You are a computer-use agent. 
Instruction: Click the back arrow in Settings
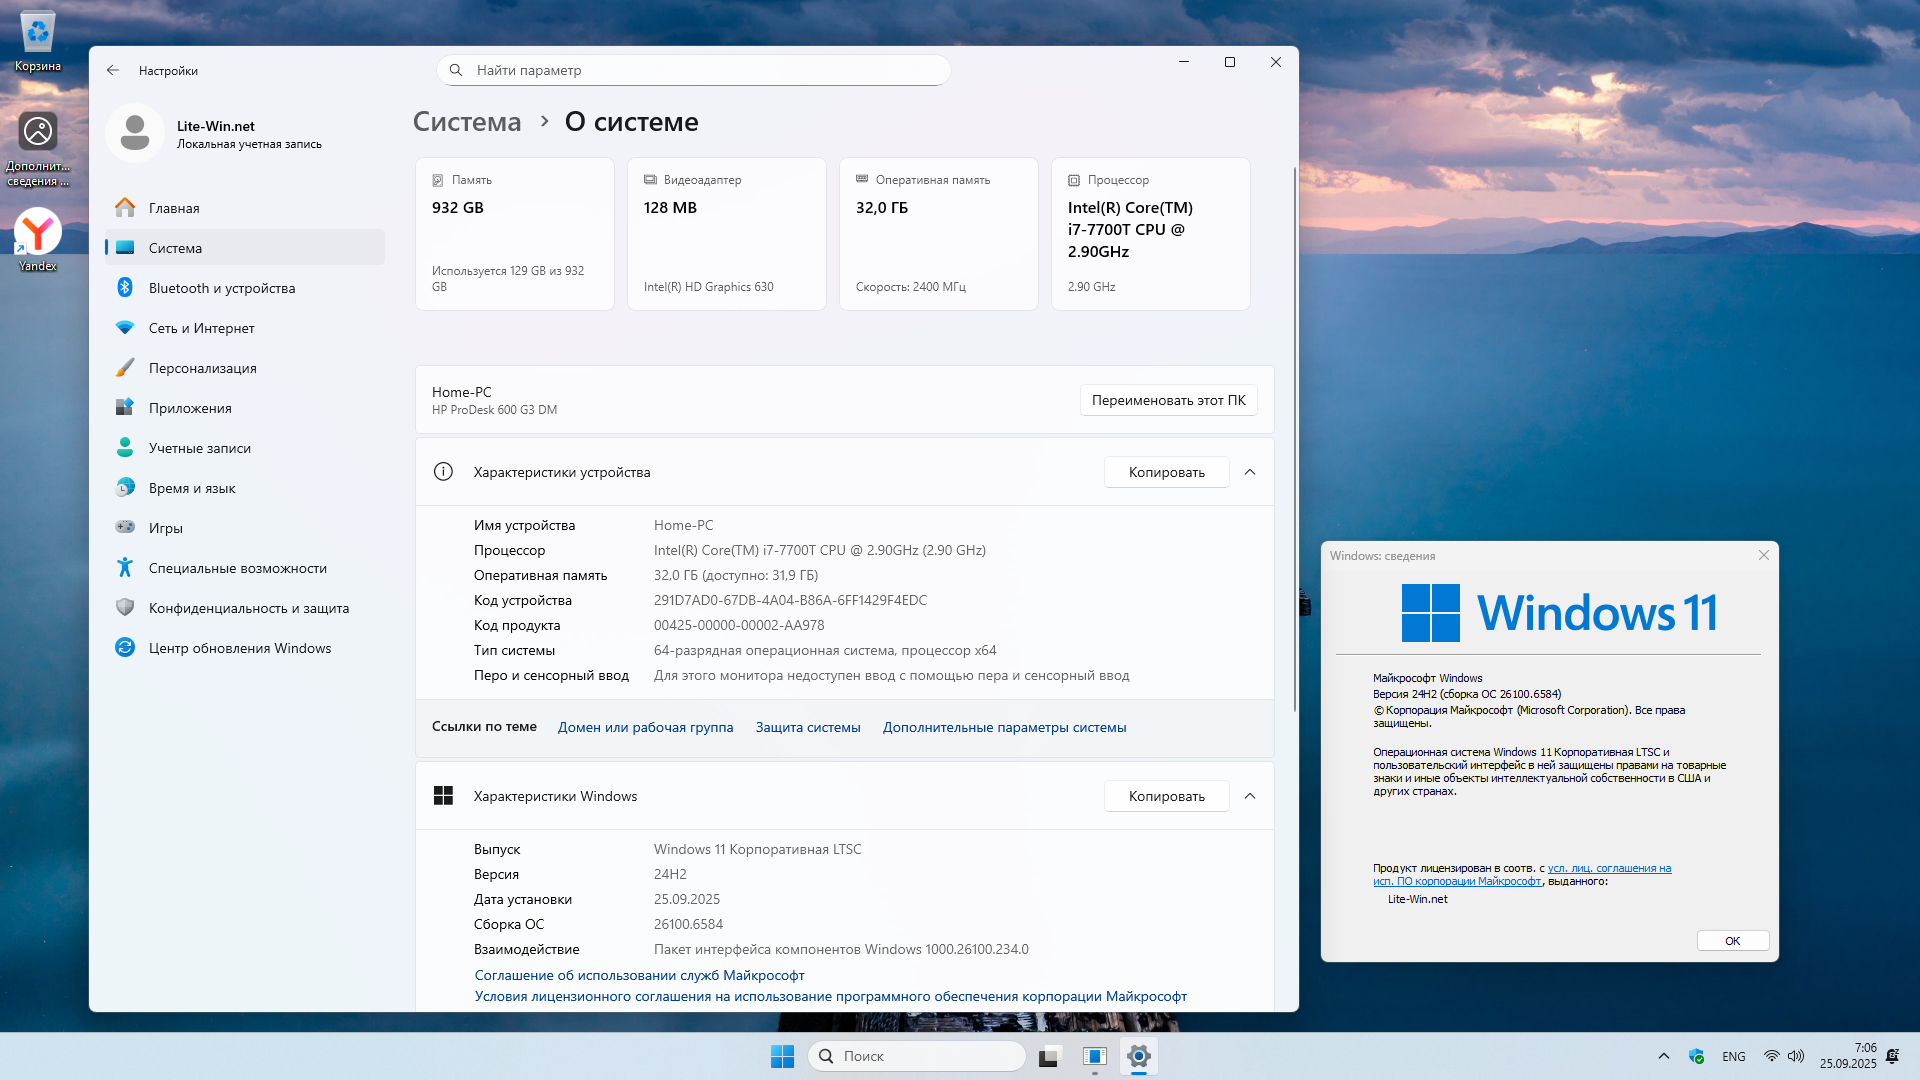[113, 71]
